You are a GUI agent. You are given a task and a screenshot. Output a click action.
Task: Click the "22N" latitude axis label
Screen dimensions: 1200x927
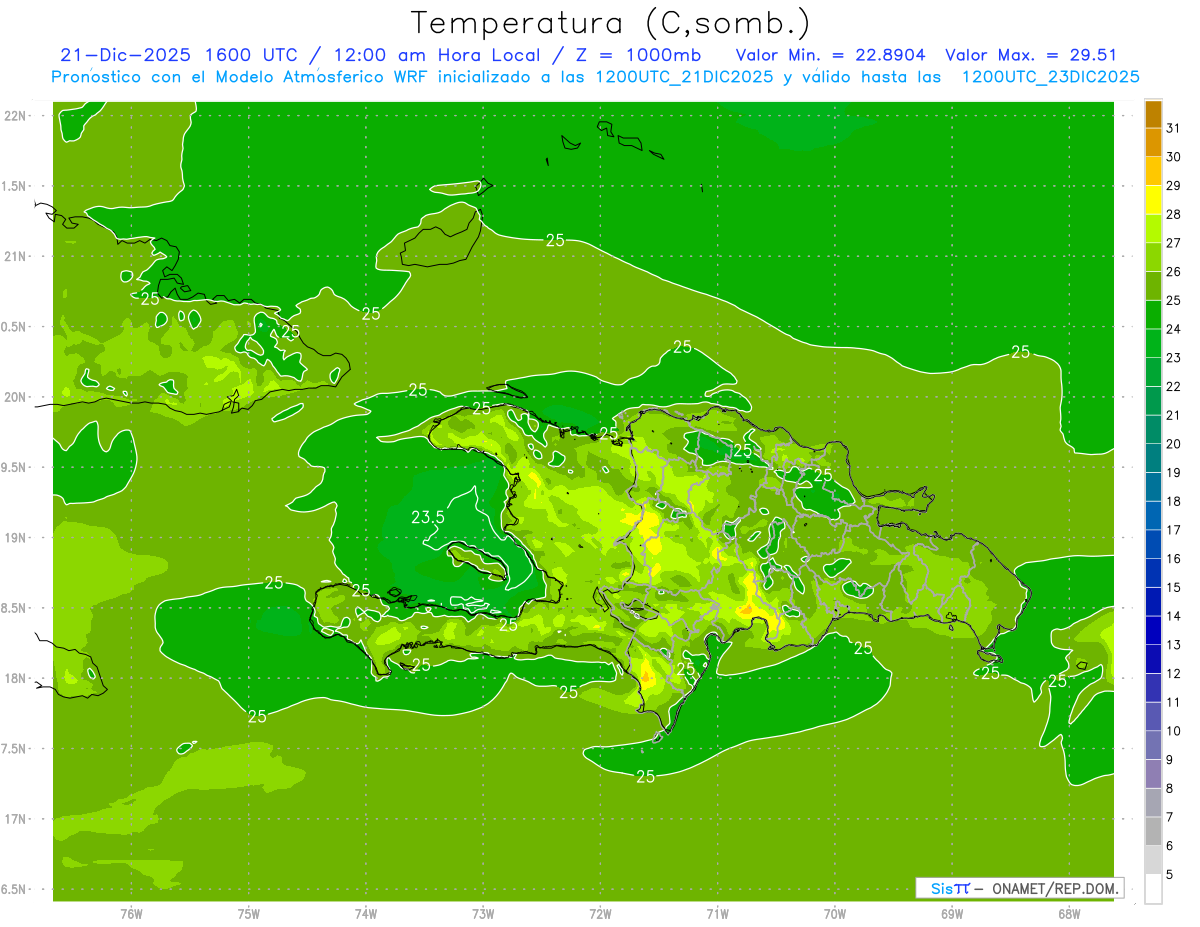click(16, 116)
